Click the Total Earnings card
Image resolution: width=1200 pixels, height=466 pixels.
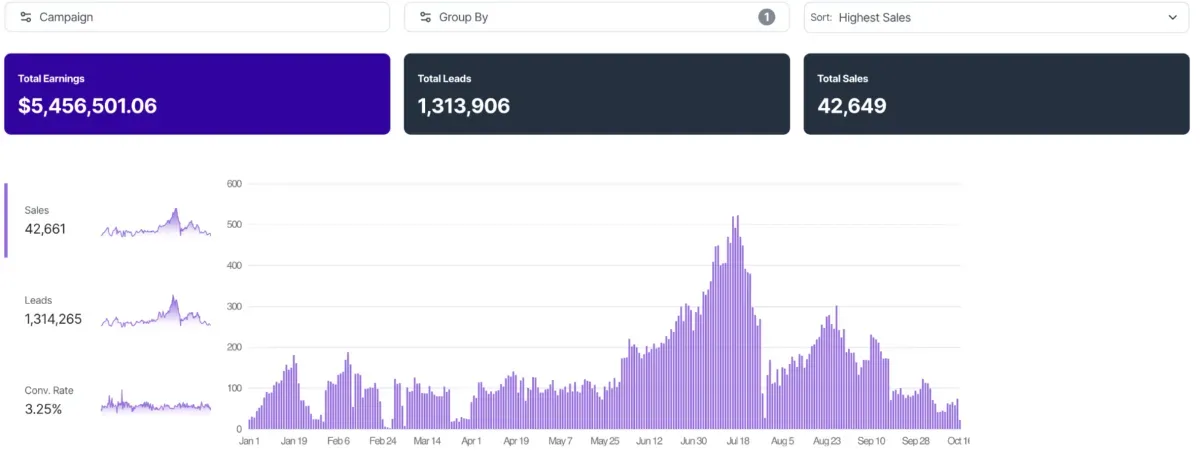pos(197,94)
